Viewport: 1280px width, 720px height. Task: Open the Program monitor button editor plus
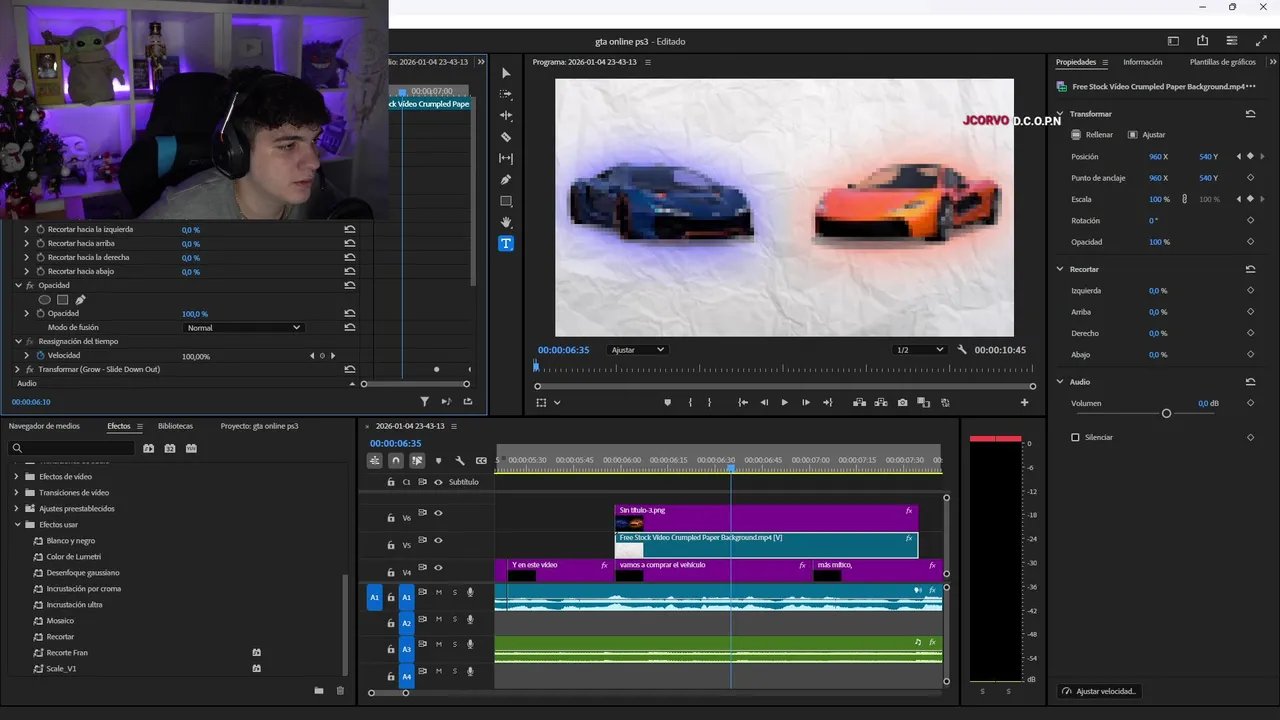1024,402
